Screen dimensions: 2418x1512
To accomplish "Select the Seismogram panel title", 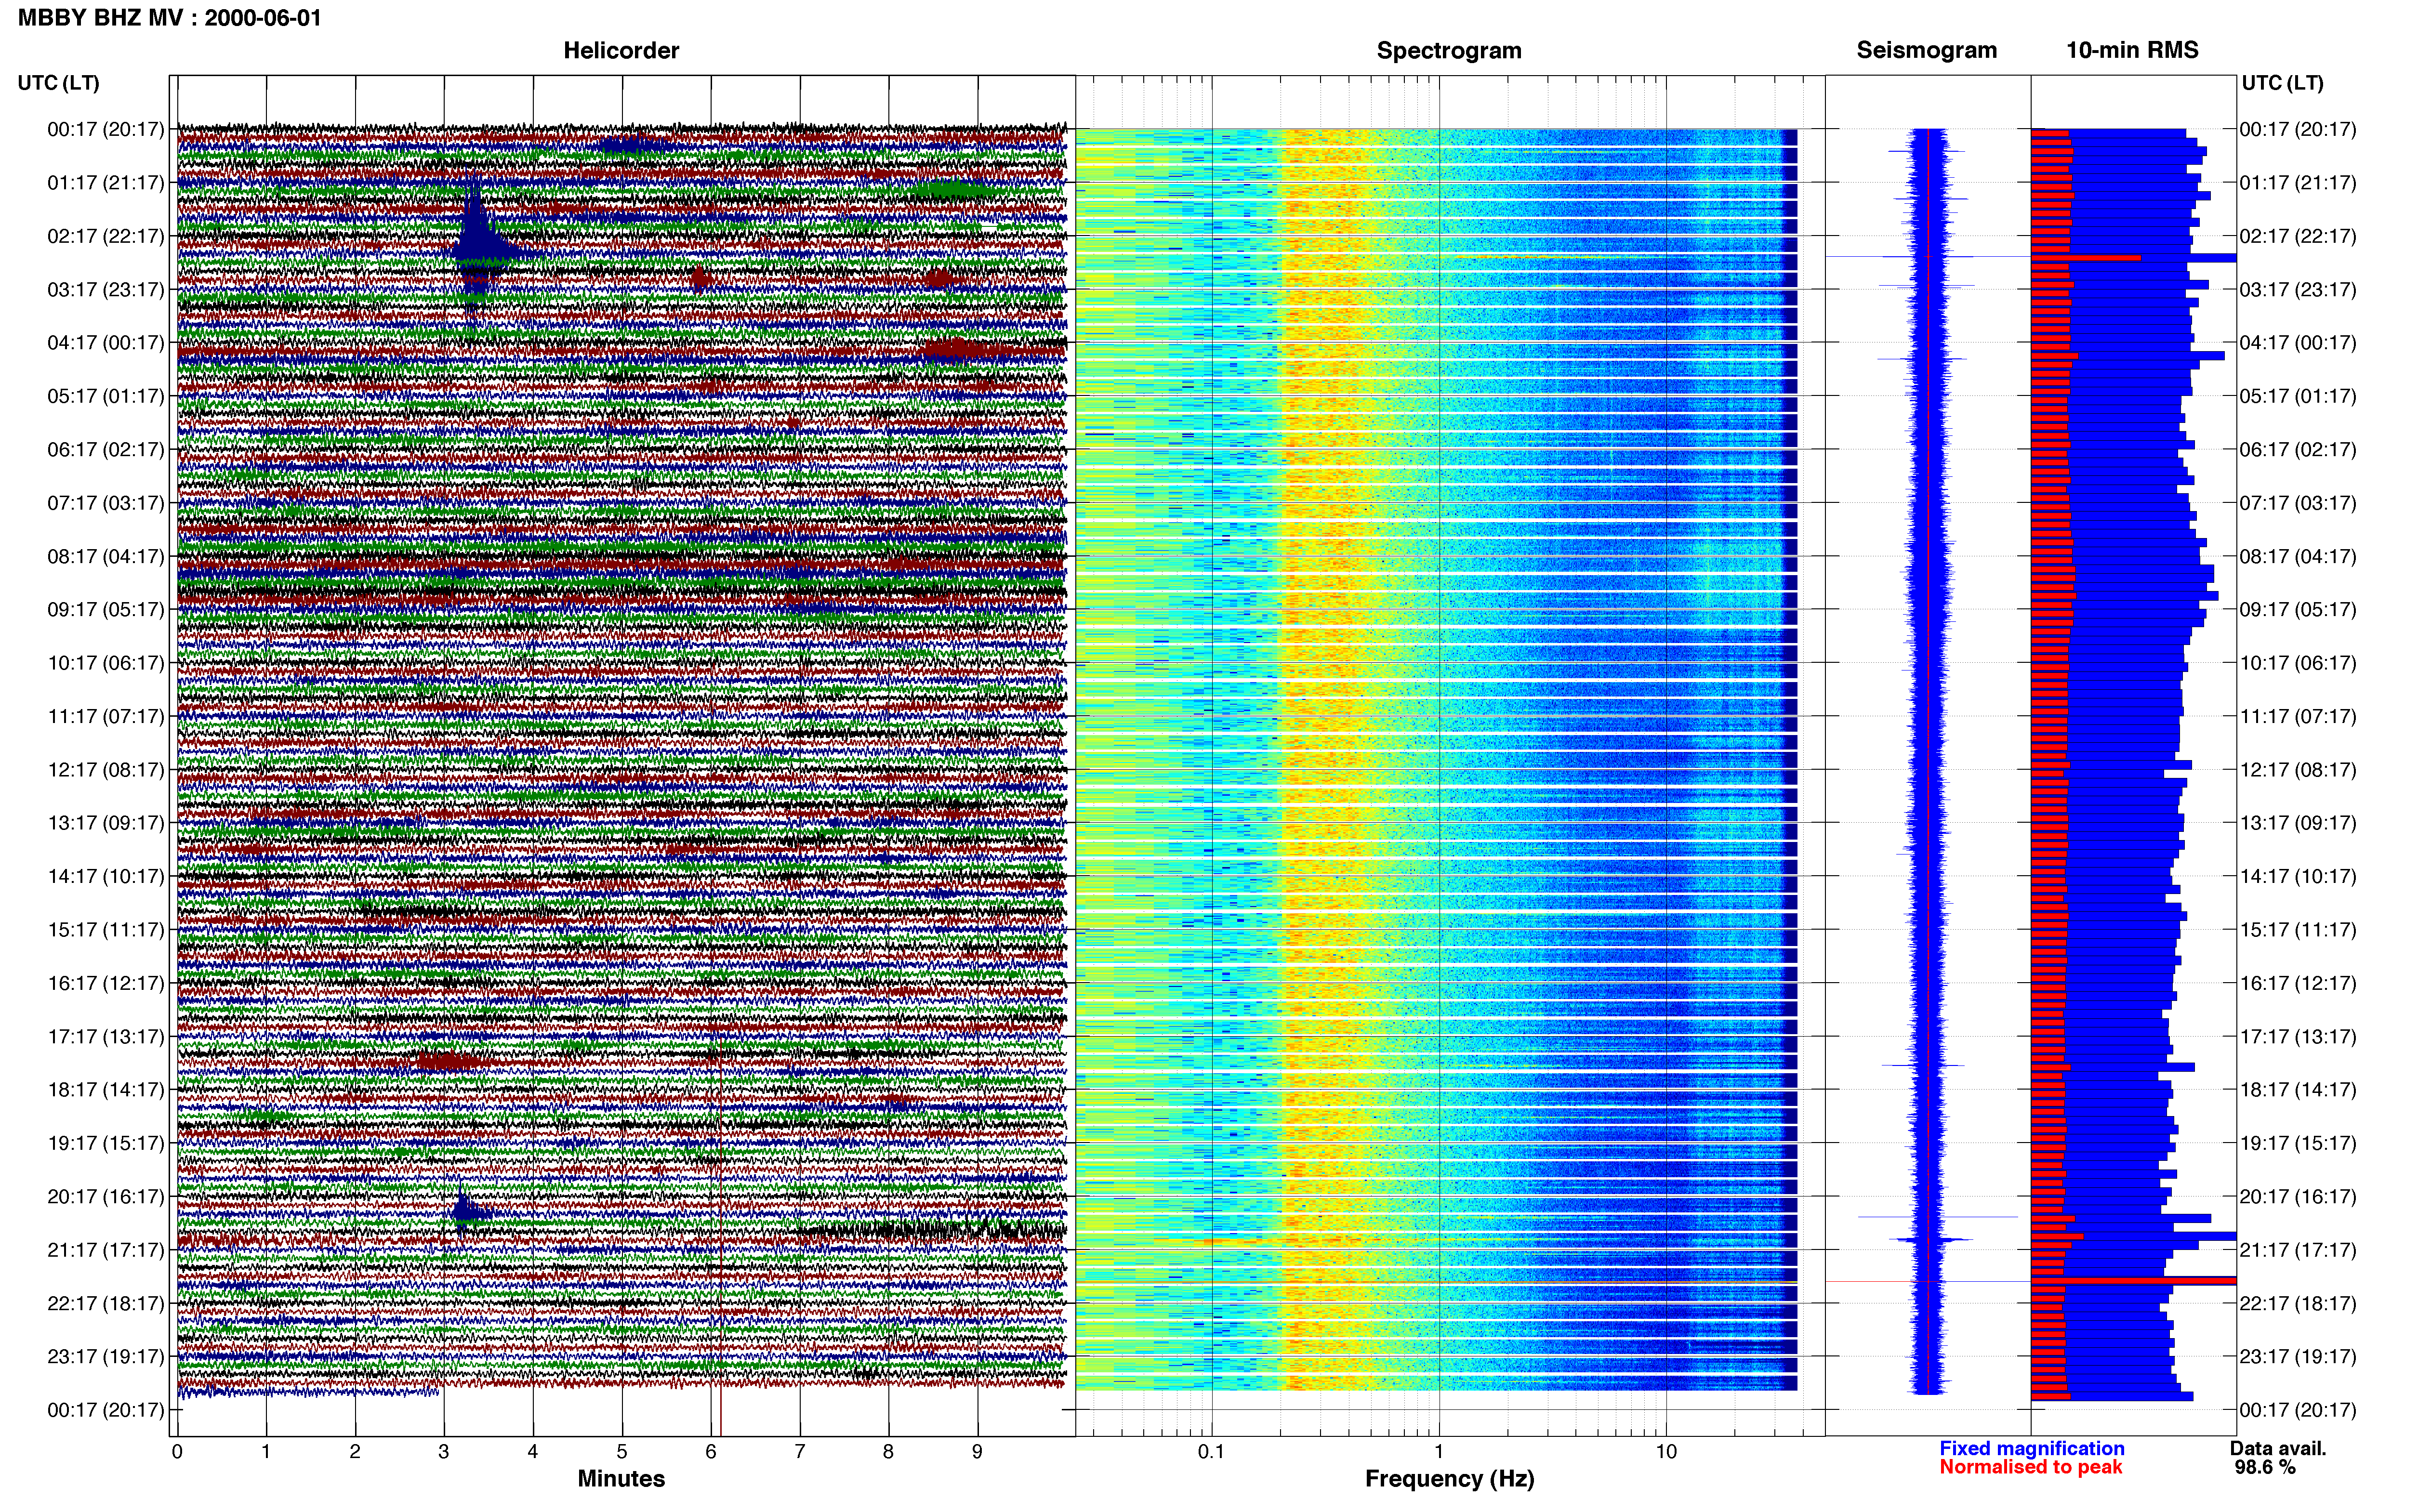I will tap(1926, 51).
